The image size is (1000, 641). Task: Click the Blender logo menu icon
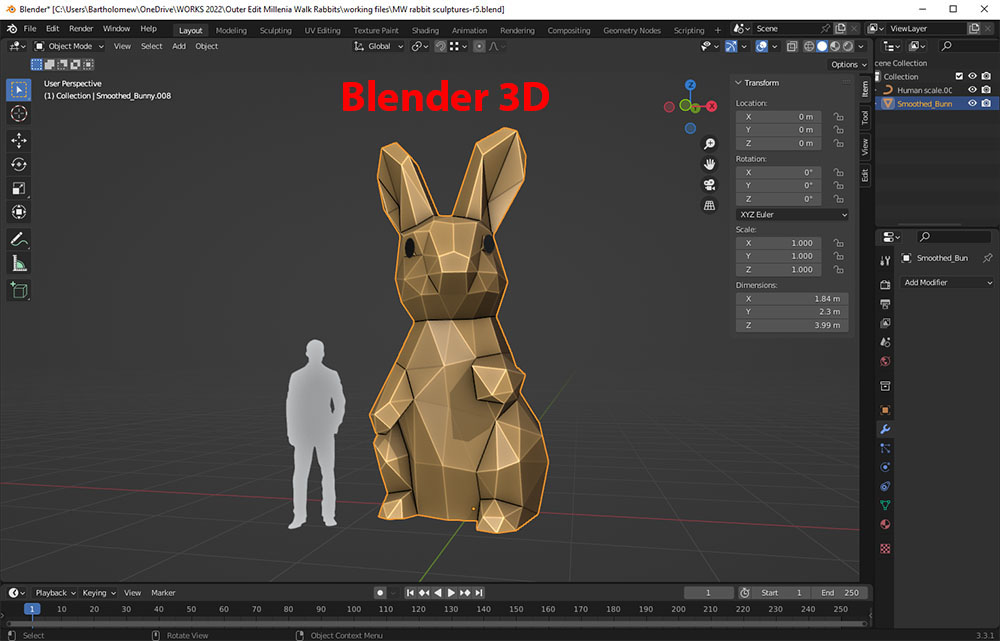point(12,29)
